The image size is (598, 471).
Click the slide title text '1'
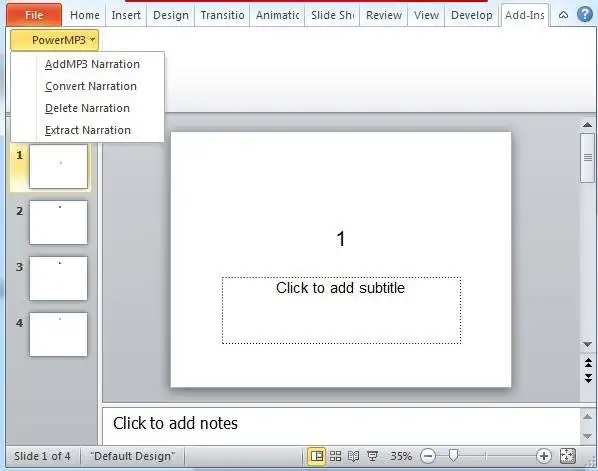pos(341,239)
